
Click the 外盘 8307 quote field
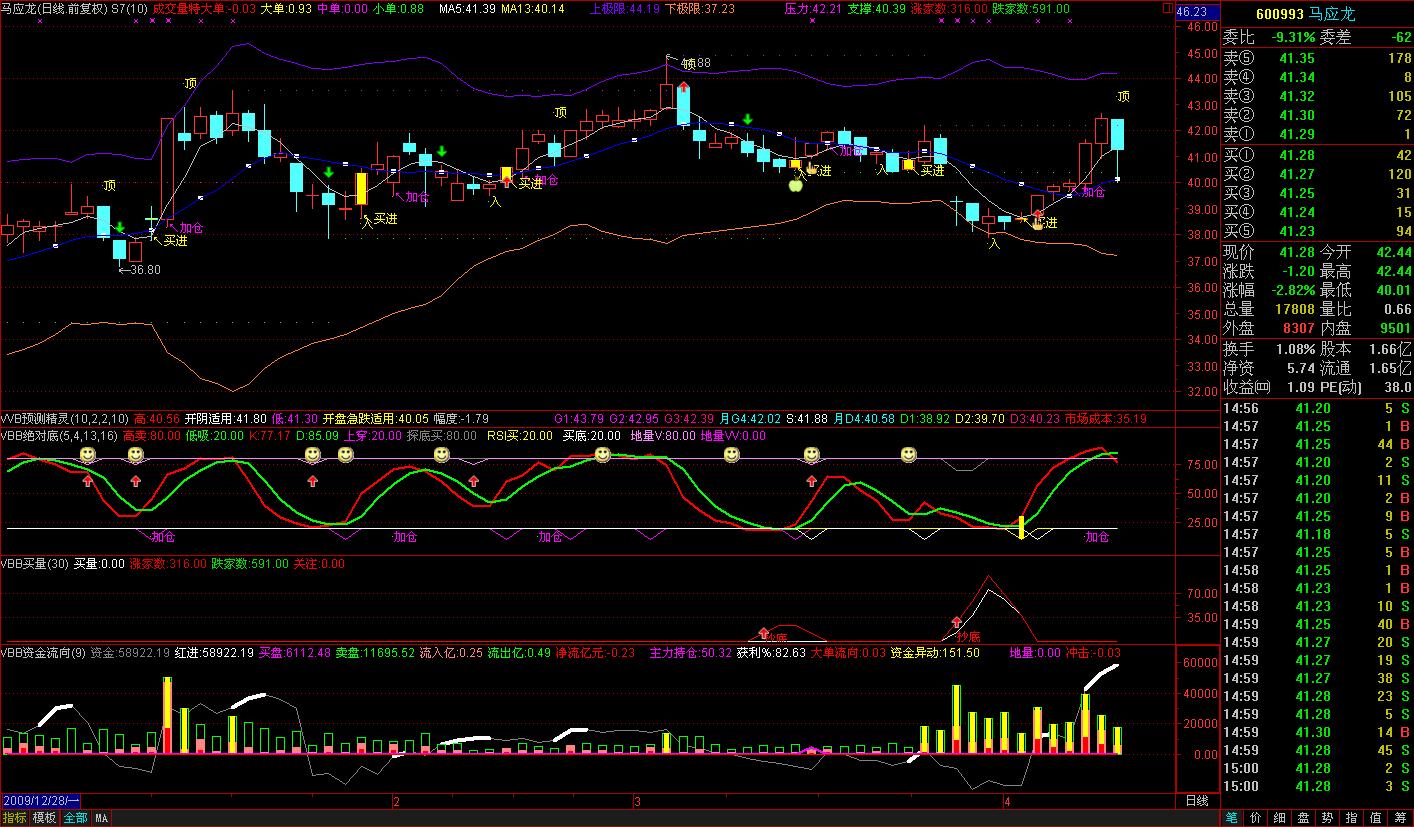(1268, 328)
